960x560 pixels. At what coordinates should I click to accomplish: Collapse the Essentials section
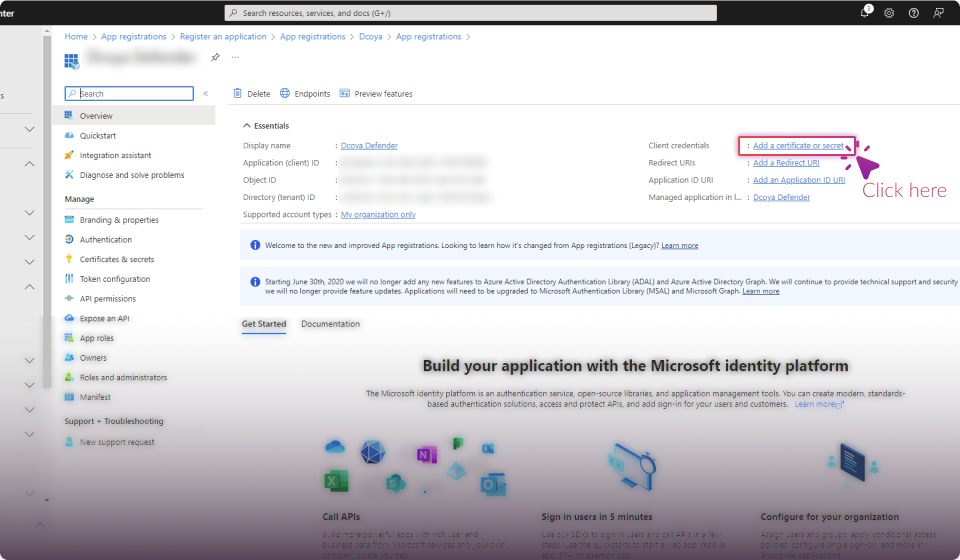[248, 126]
